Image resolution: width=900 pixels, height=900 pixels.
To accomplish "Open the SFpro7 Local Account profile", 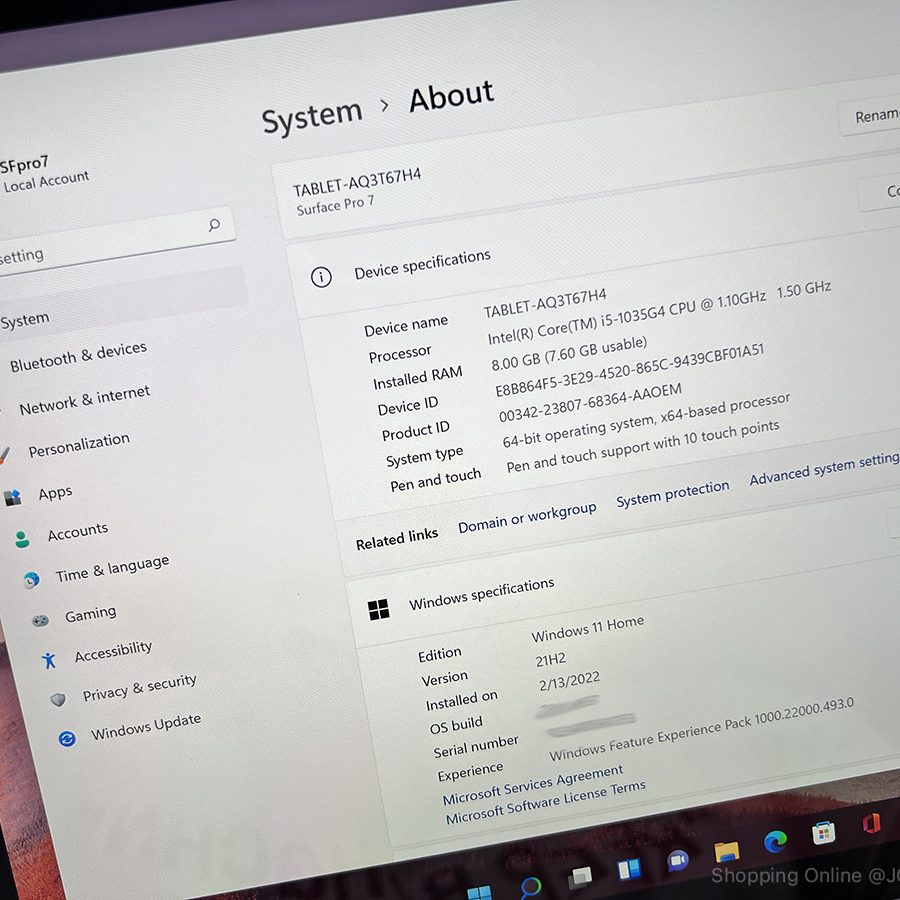I will 45,173.
